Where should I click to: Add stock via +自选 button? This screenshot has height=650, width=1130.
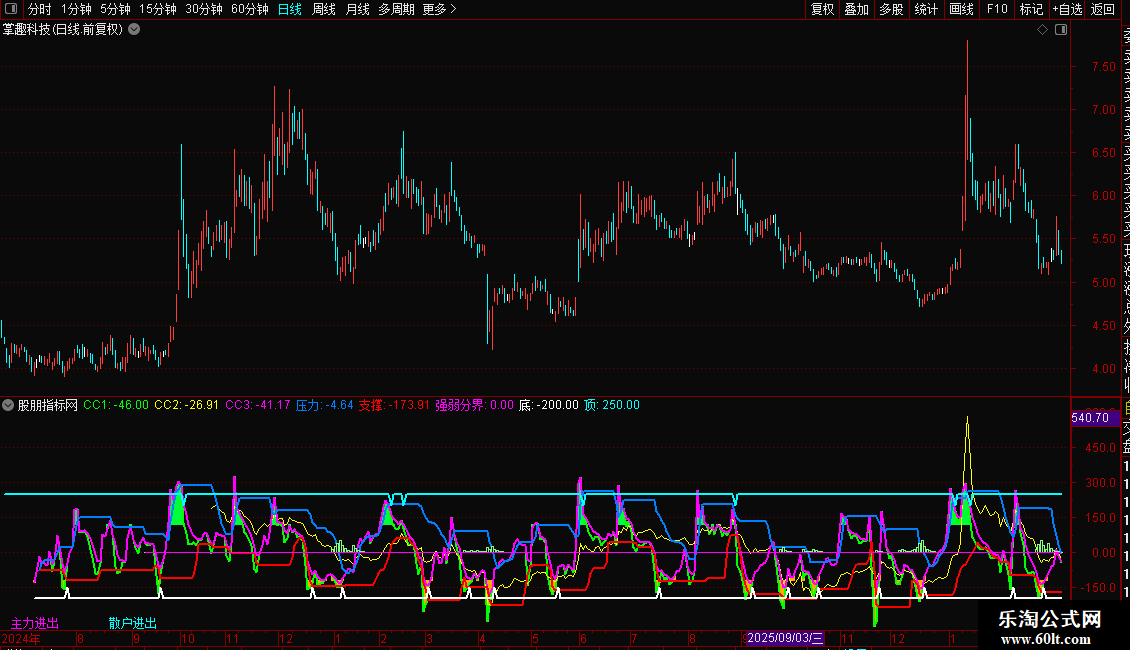[x=1066, y=9]
